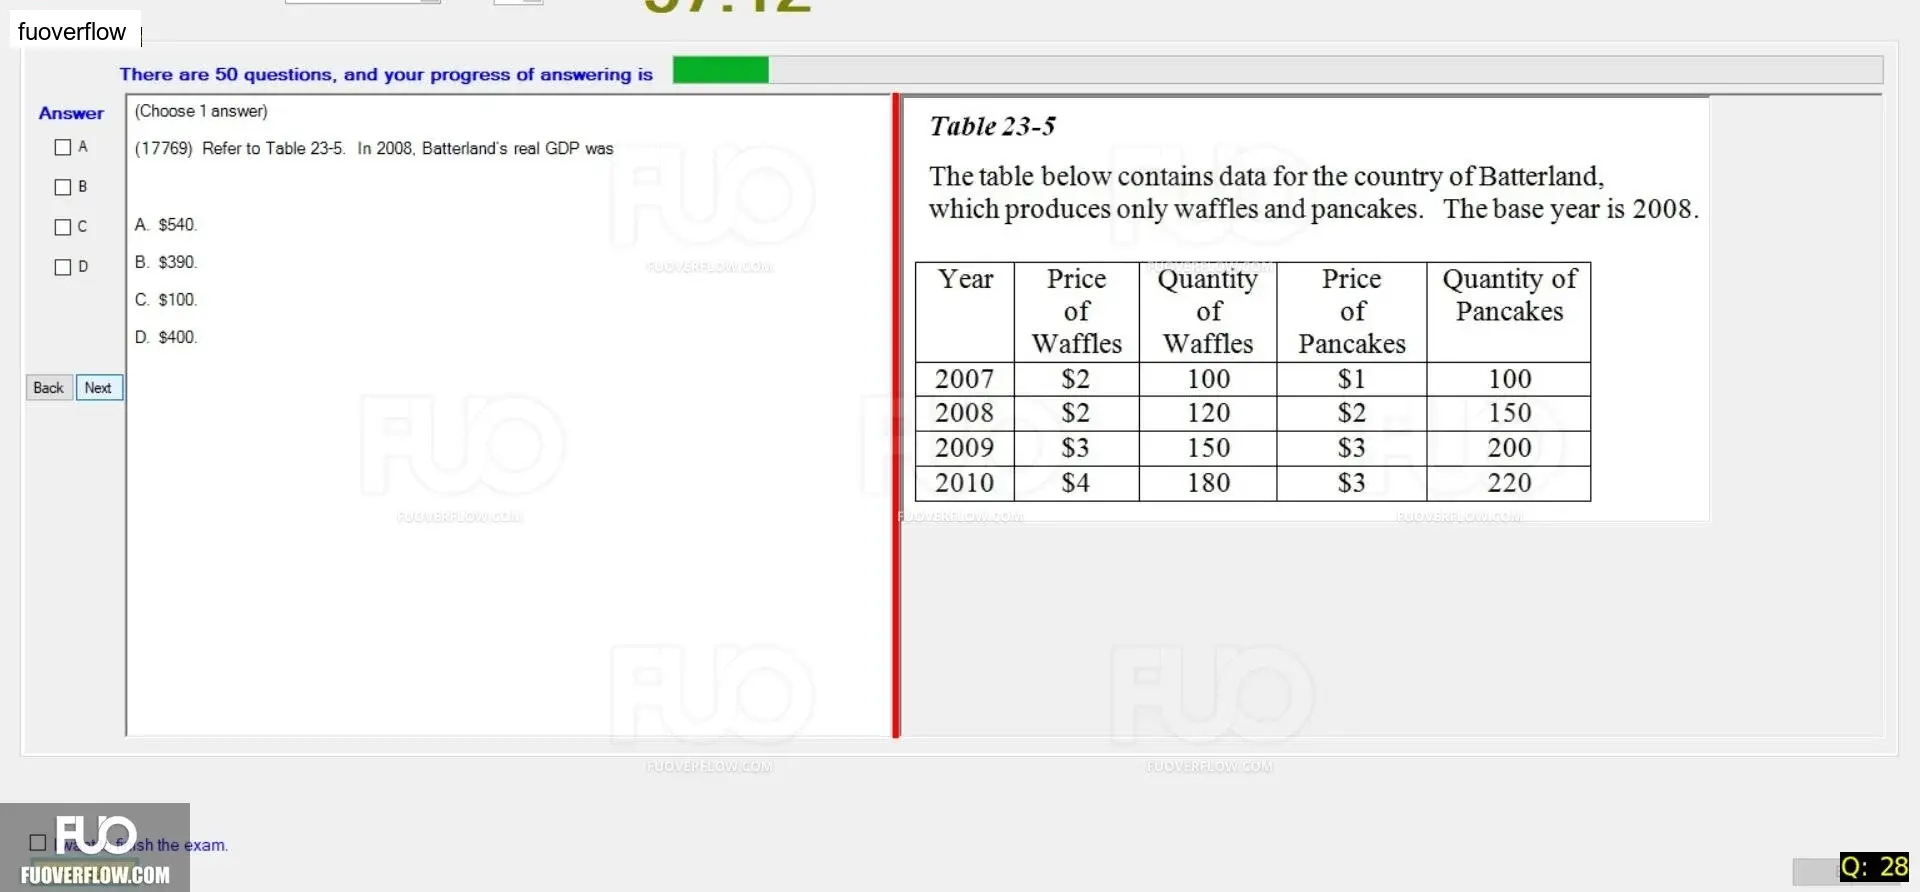
Task: Click the FUOVERFLOW.COM logo
Action: click(x=95, y=848)
